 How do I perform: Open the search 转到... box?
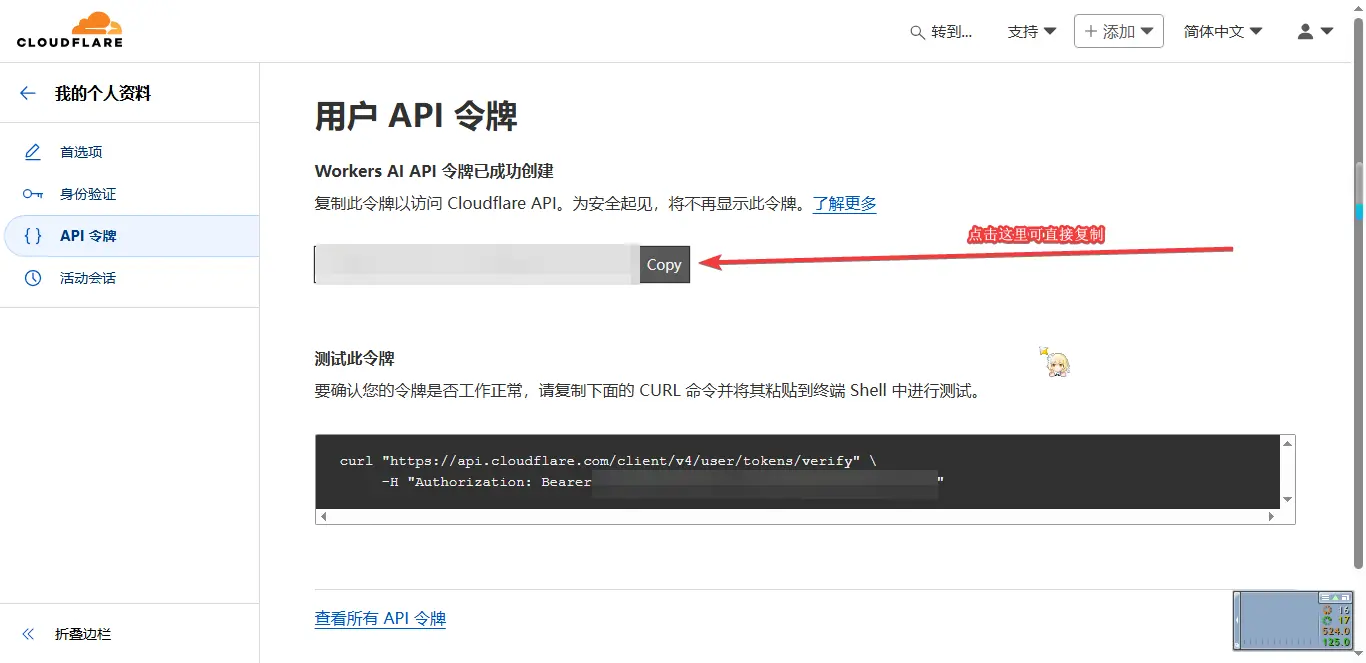click(x=941, y=31)
